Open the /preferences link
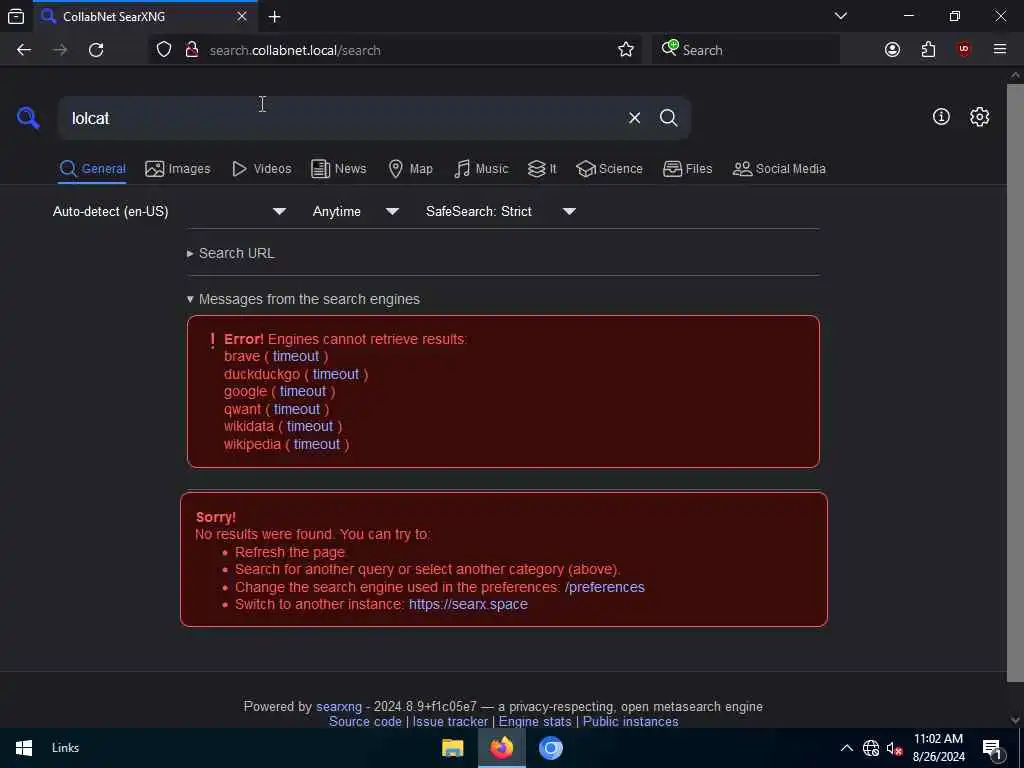The width and height of the screenshot is (1024, 768). (x=605, y=587)
